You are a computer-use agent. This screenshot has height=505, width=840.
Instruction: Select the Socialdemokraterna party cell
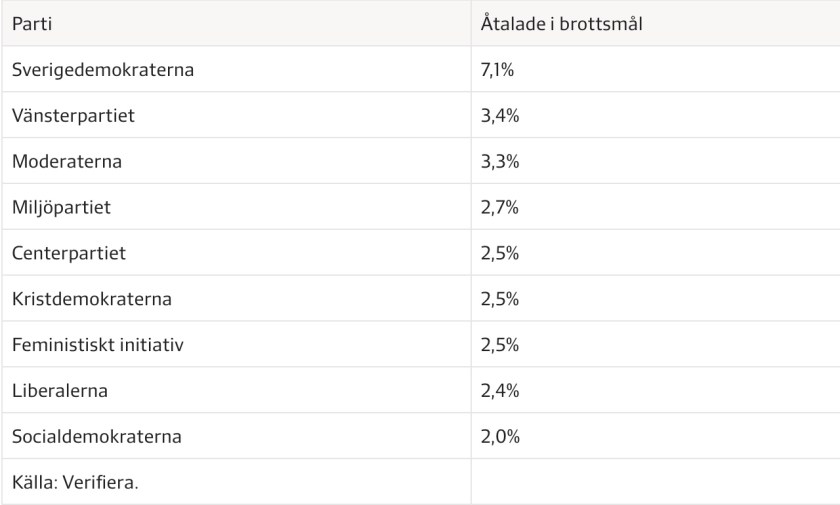tap(97, 437)
